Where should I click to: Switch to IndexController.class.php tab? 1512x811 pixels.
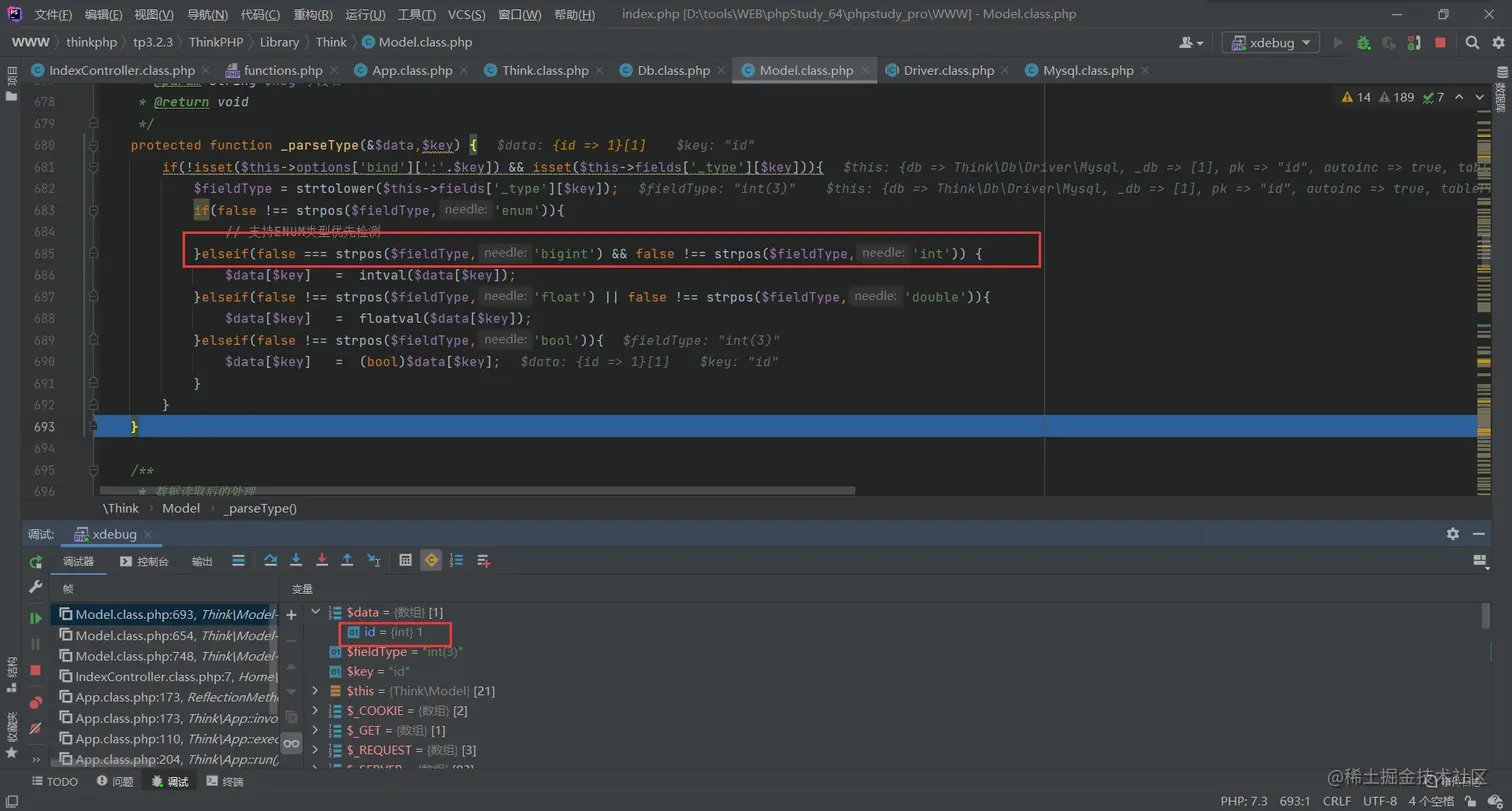tap(121, 71)
